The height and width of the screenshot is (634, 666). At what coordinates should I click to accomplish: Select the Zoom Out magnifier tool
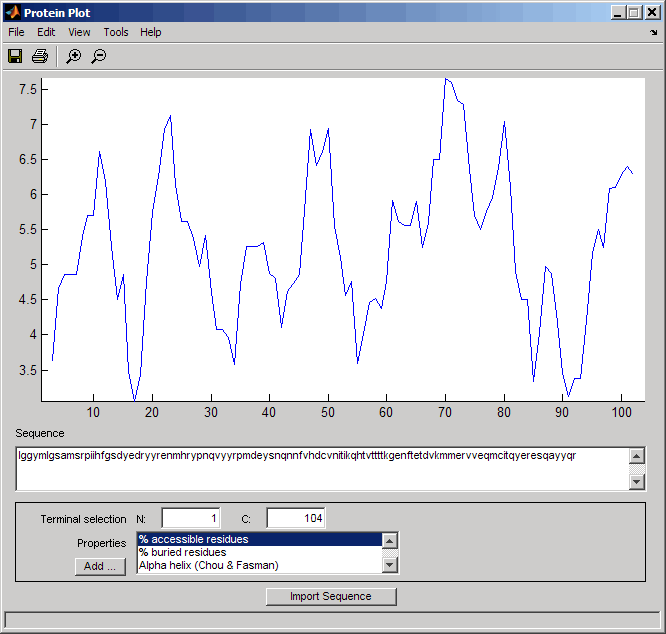(98, 56)
